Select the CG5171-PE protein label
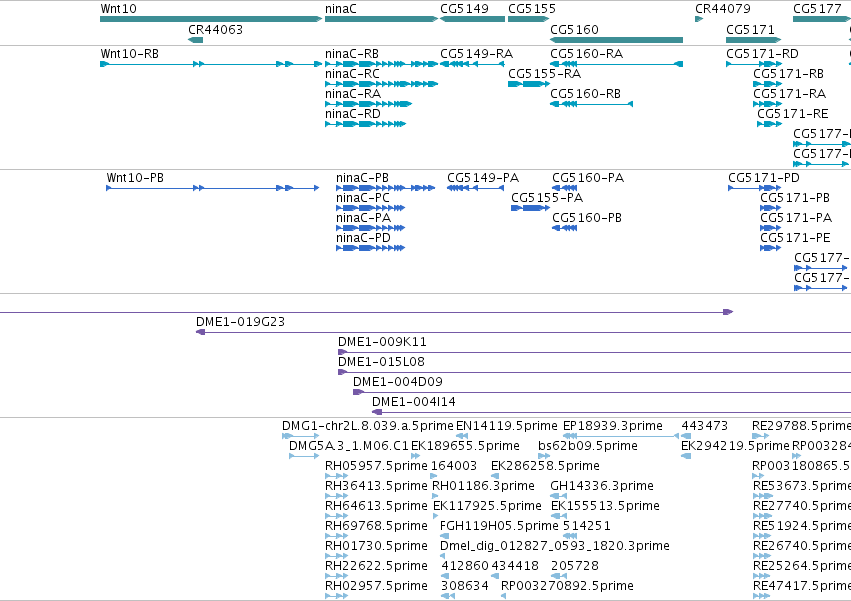851x601 pixels. point(795,238)
